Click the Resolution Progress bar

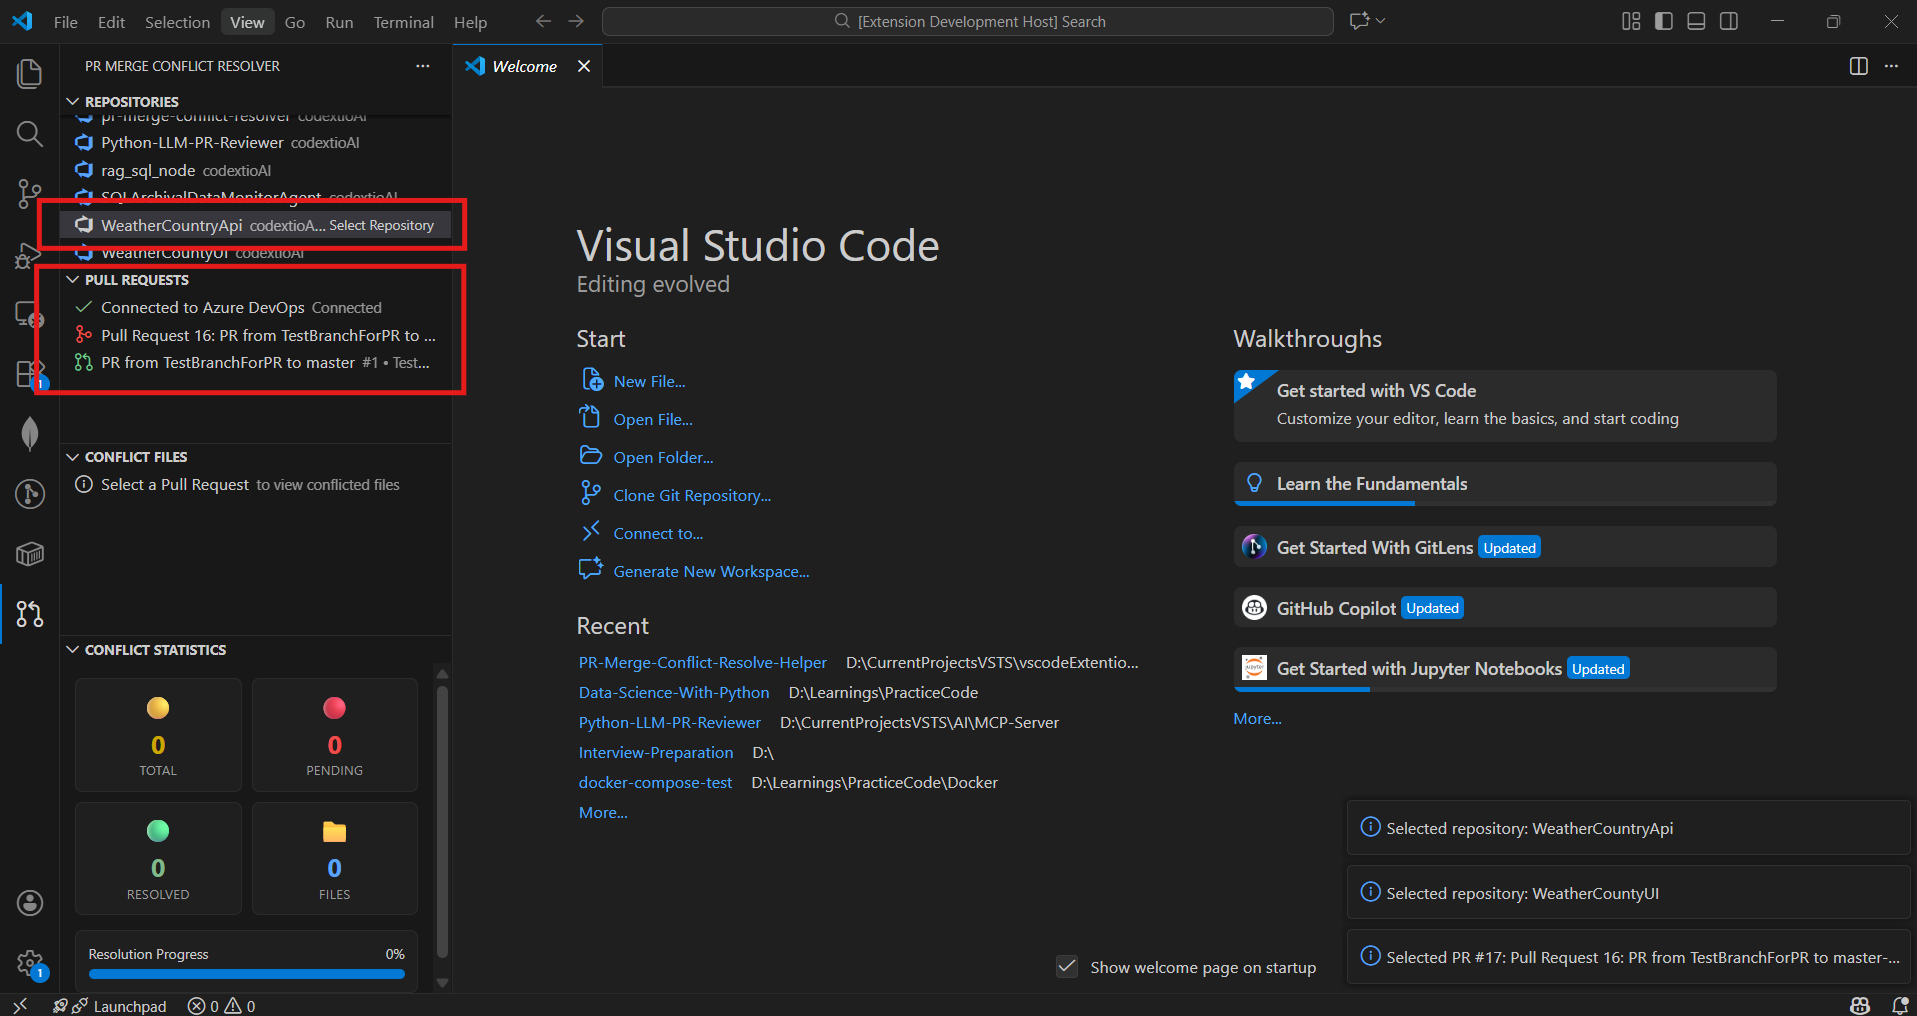246,974
